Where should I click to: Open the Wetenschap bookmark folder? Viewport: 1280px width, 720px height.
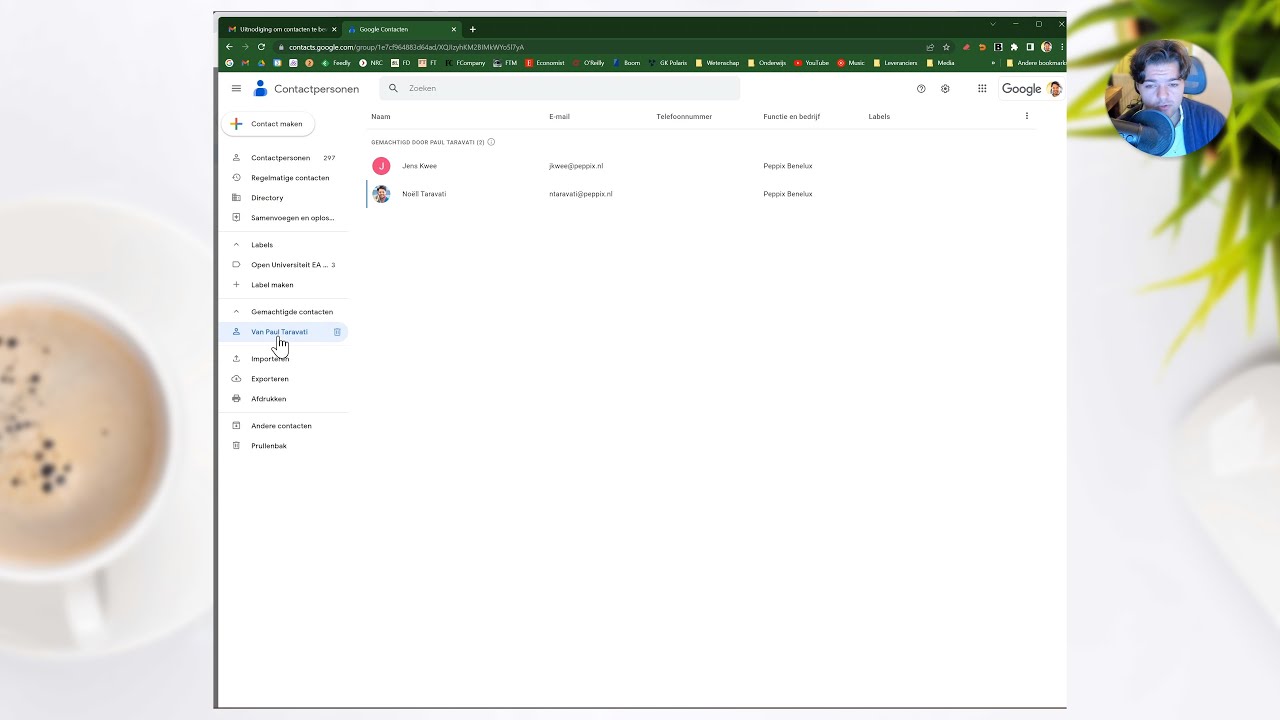click(717, 63)
